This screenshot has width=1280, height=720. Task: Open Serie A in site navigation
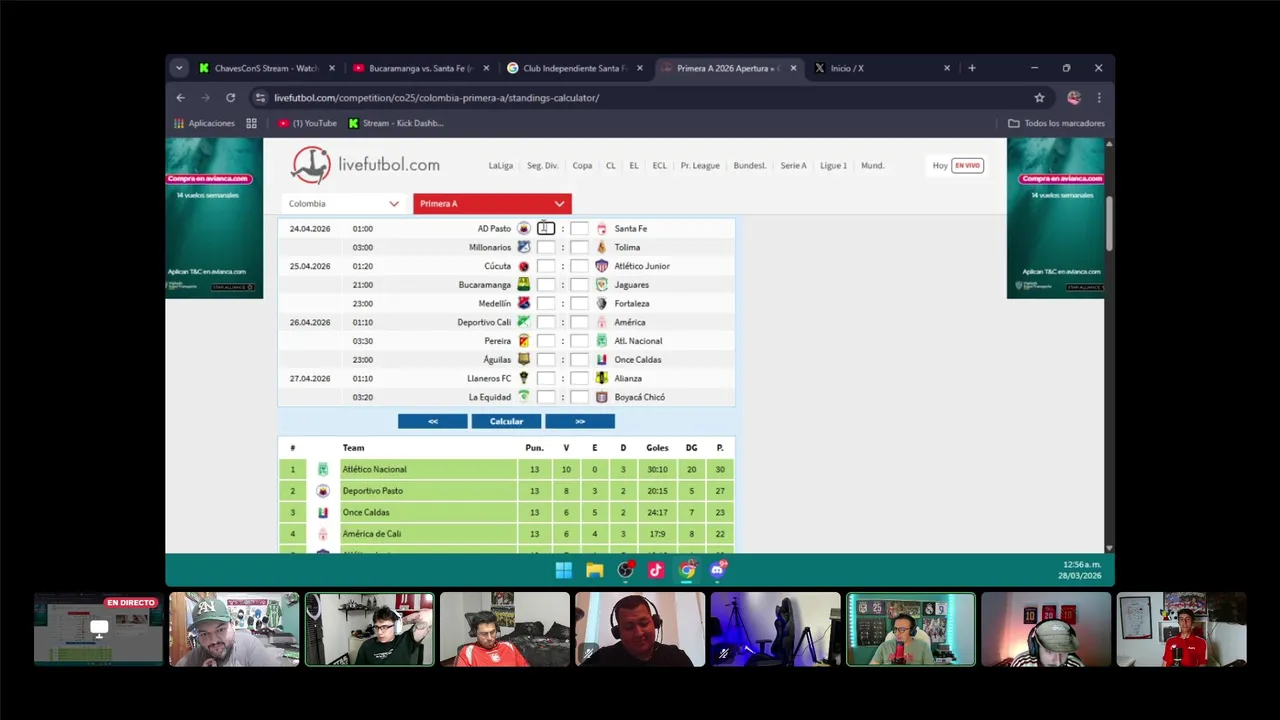tap(793, 166)
